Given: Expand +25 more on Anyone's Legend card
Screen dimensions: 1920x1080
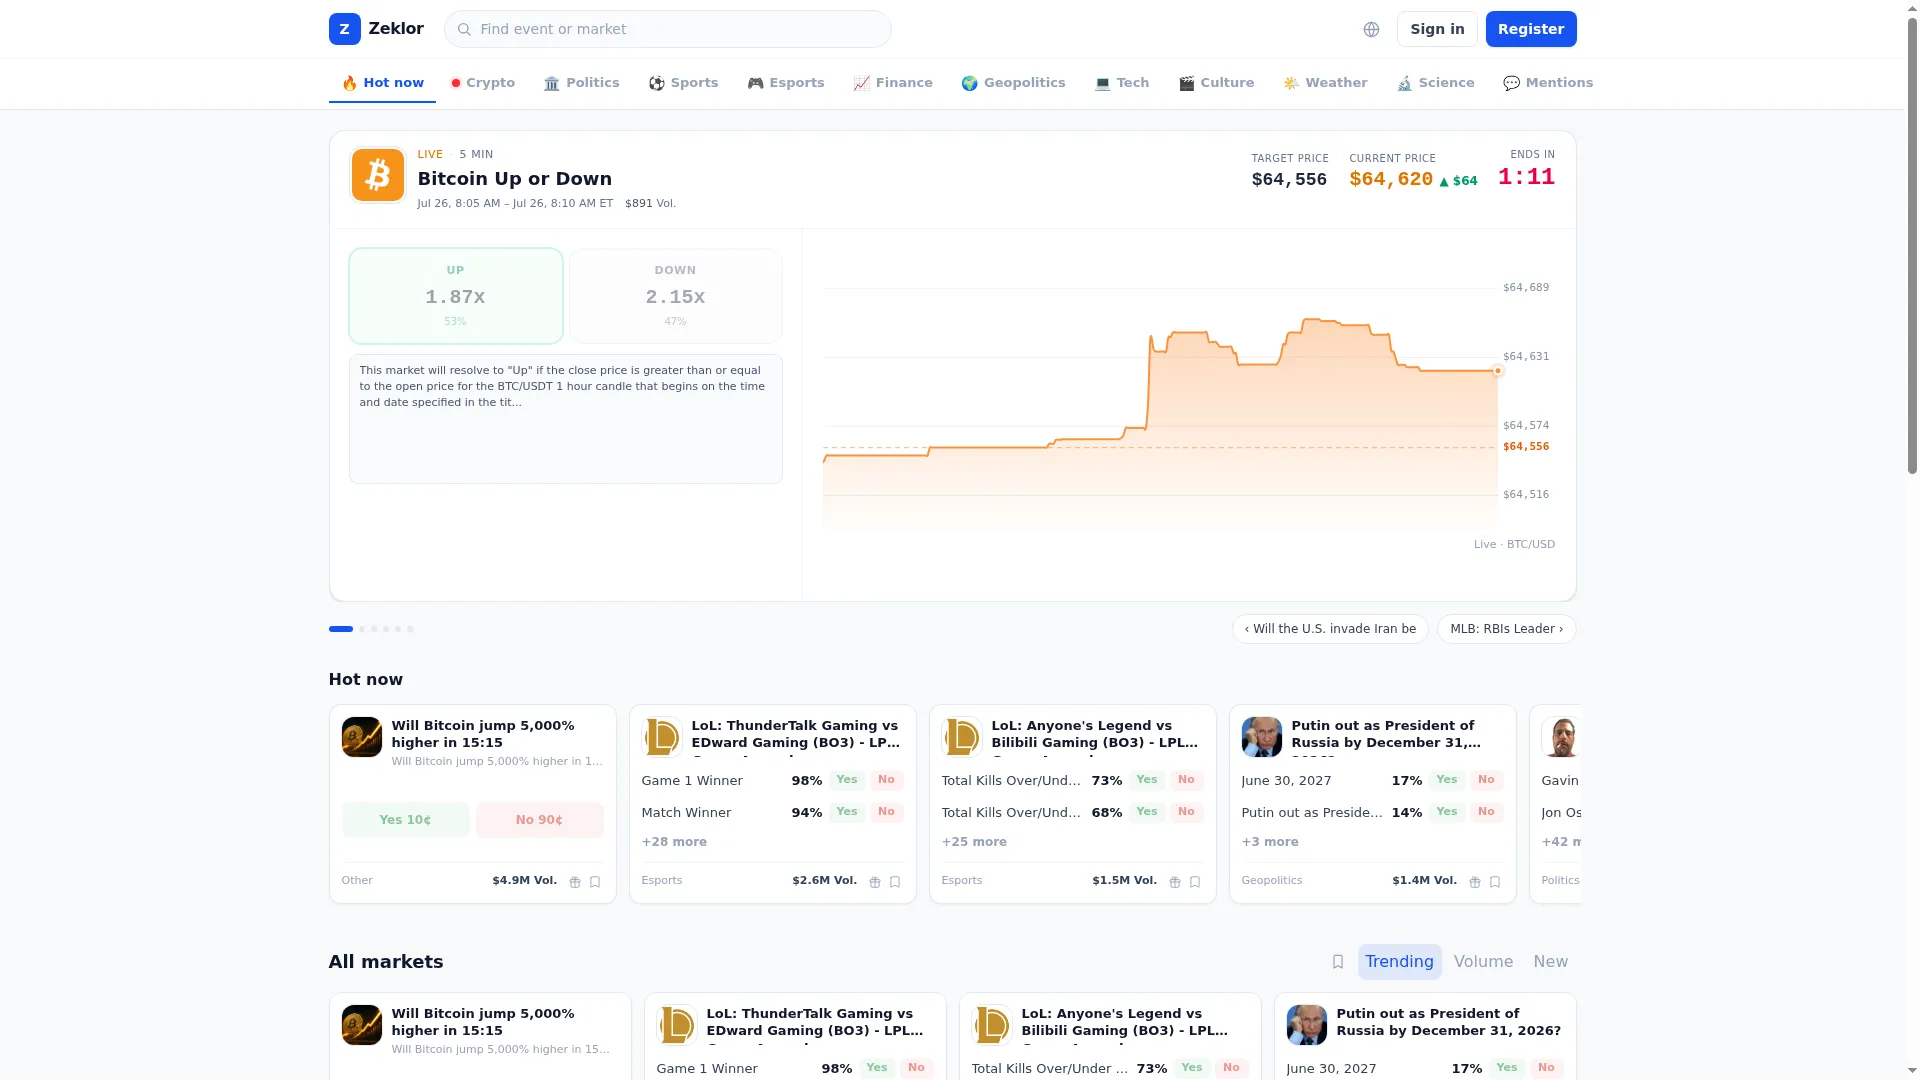Looking at the screenshot, I should 974,842.
